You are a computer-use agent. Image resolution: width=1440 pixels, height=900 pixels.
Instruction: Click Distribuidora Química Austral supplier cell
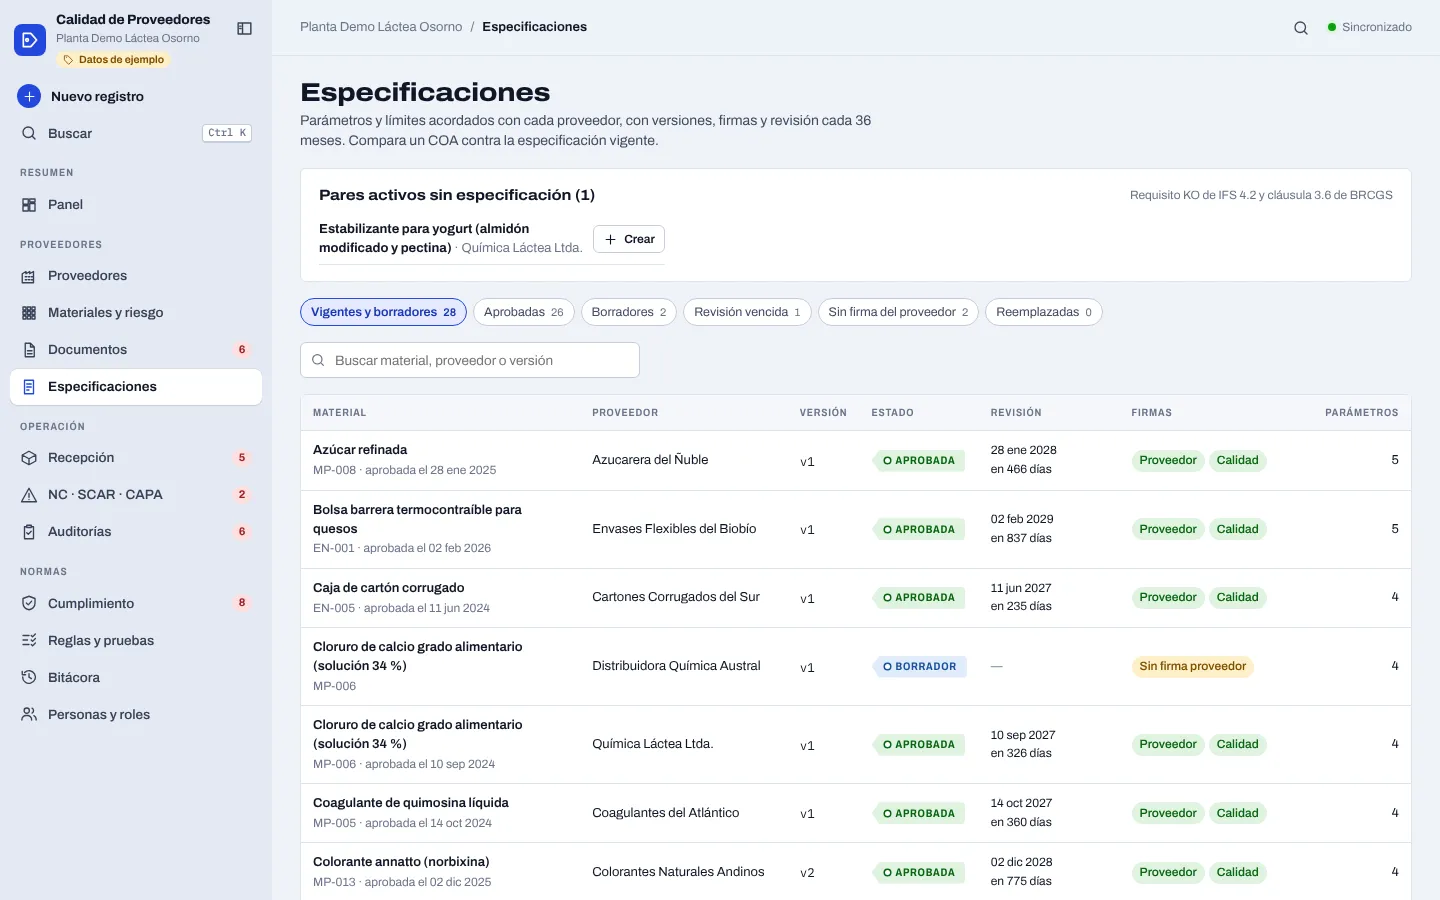tap(676, 666)
